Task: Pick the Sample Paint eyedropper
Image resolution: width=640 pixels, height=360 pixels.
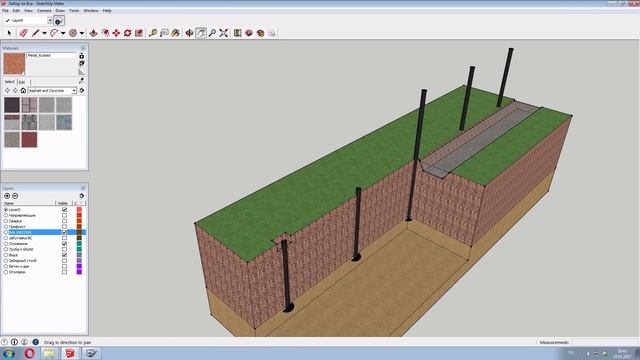Action: (x=82, y=81)
